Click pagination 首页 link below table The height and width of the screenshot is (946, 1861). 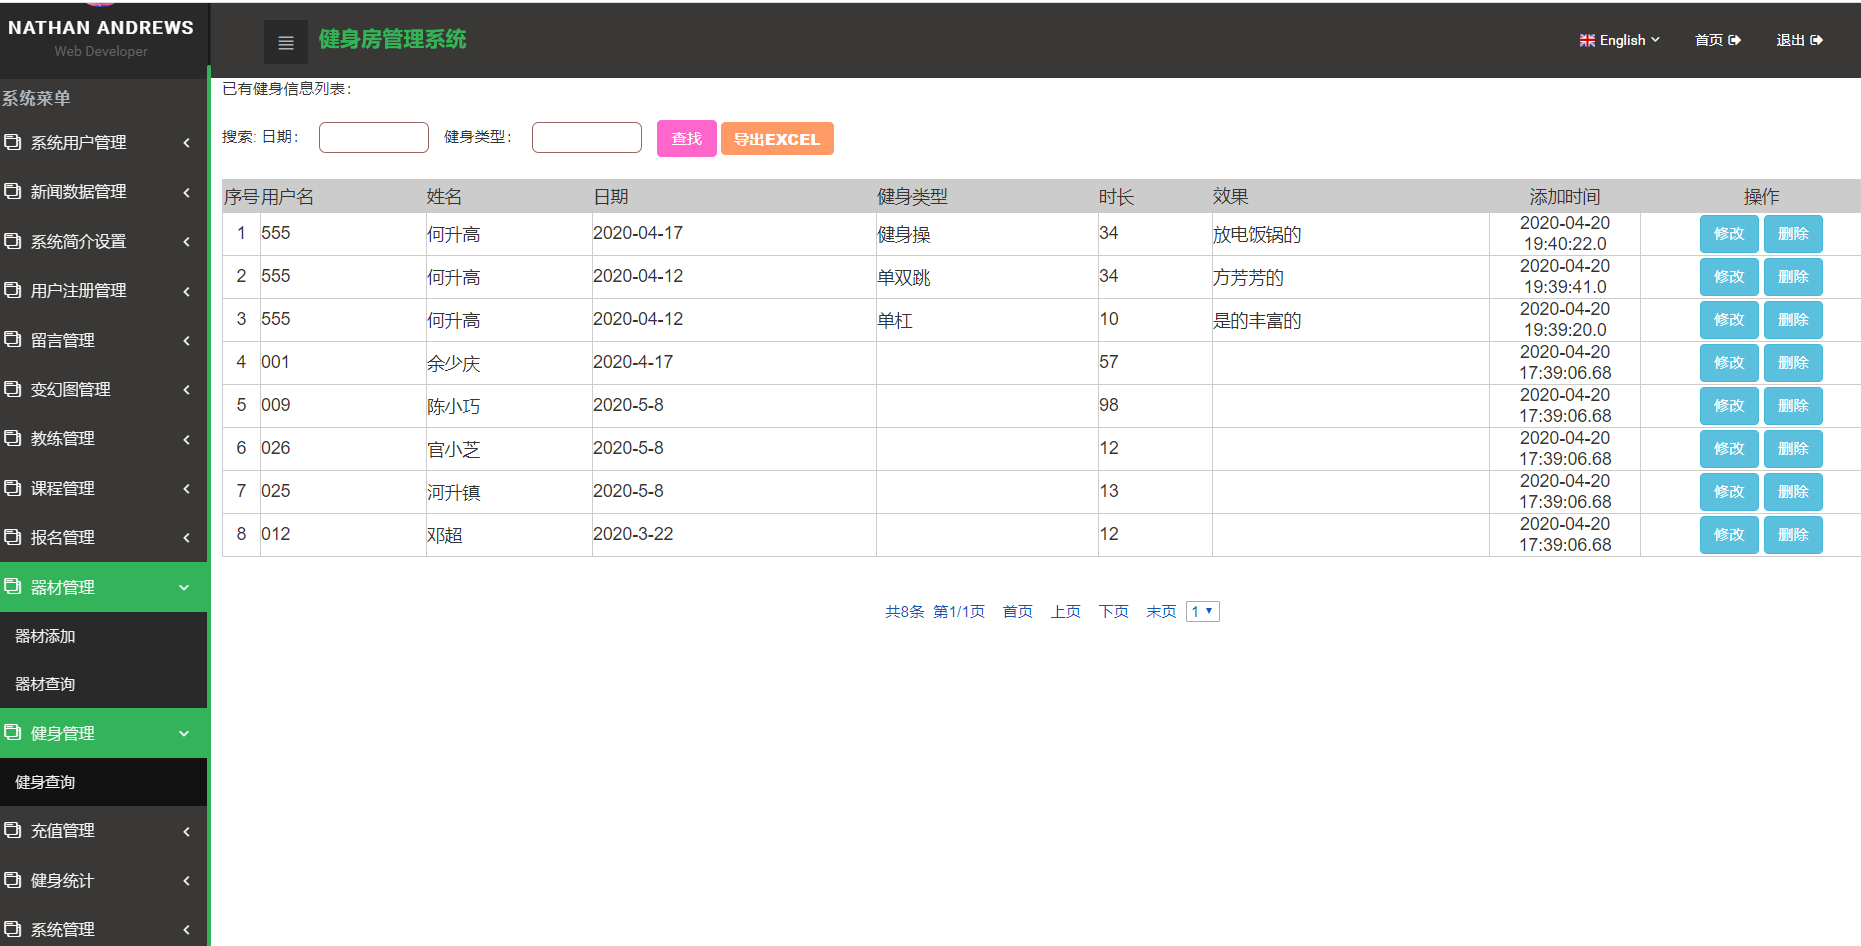1017,611
